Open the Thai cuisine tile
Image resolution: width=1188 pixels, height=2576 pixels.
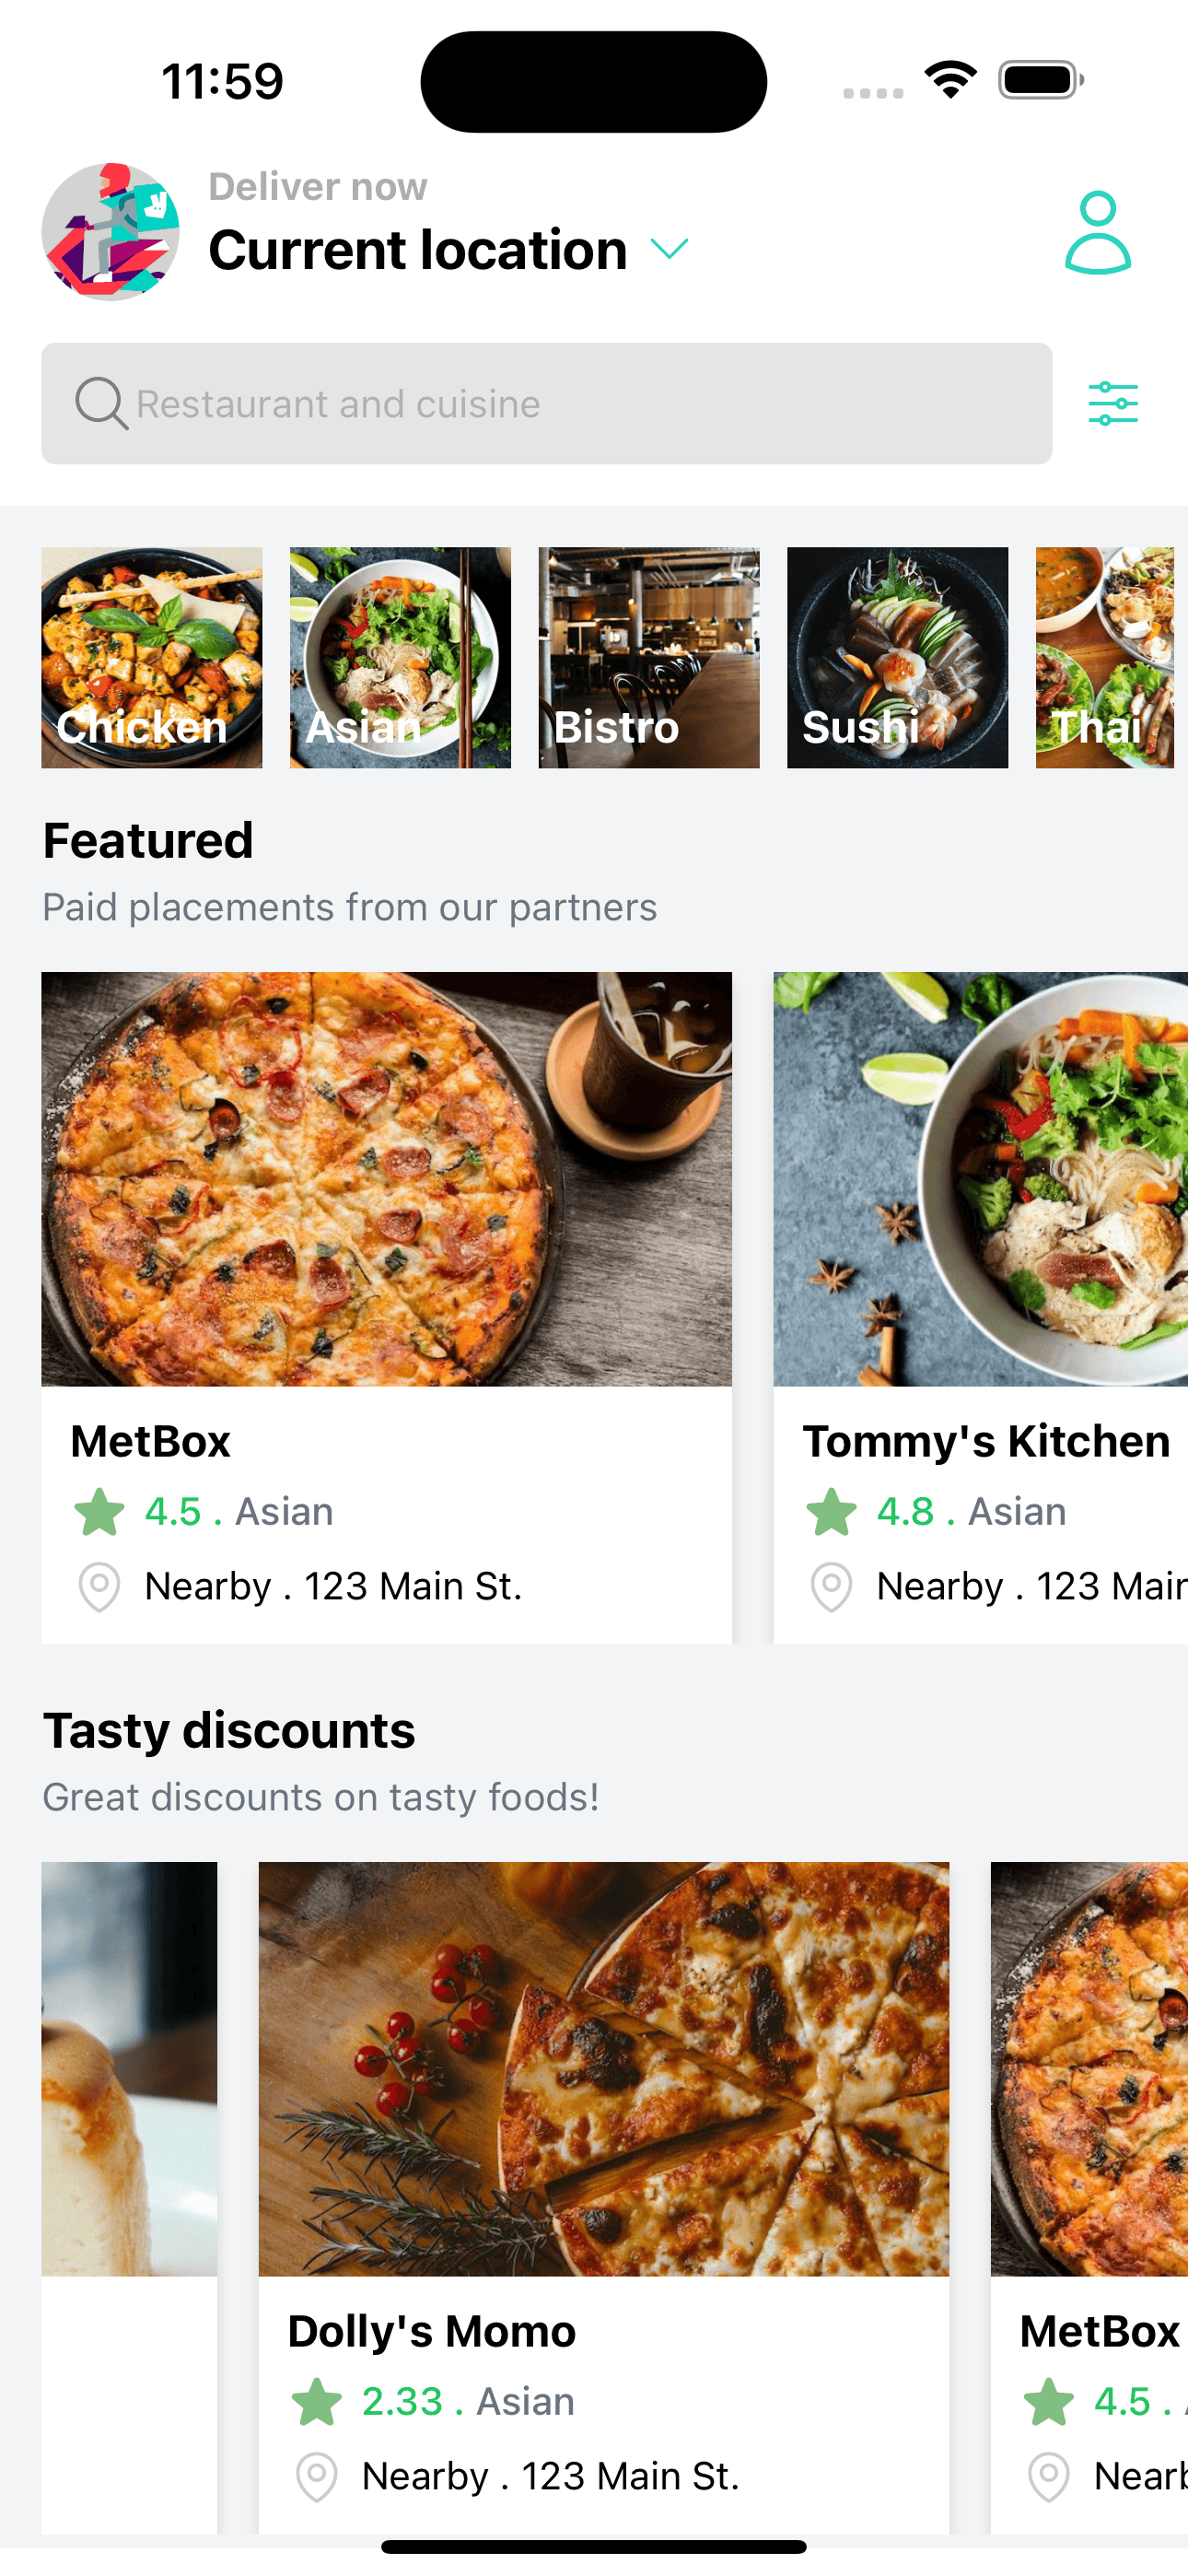click(1104, 657)
